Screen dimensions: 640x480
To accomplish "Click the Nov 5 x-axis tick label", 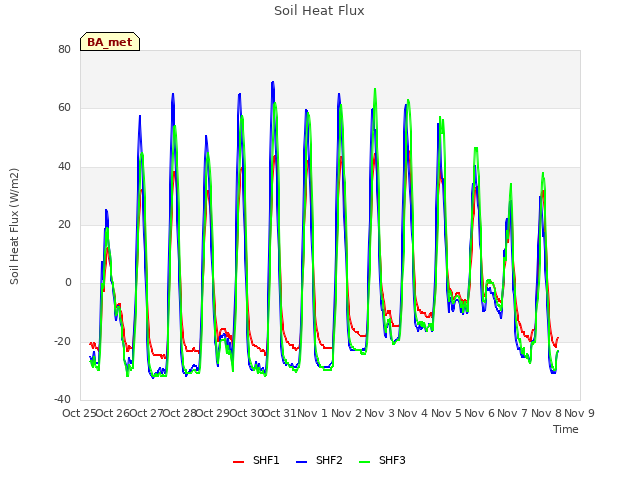I will pyautogui.click(x=446, y=413).
